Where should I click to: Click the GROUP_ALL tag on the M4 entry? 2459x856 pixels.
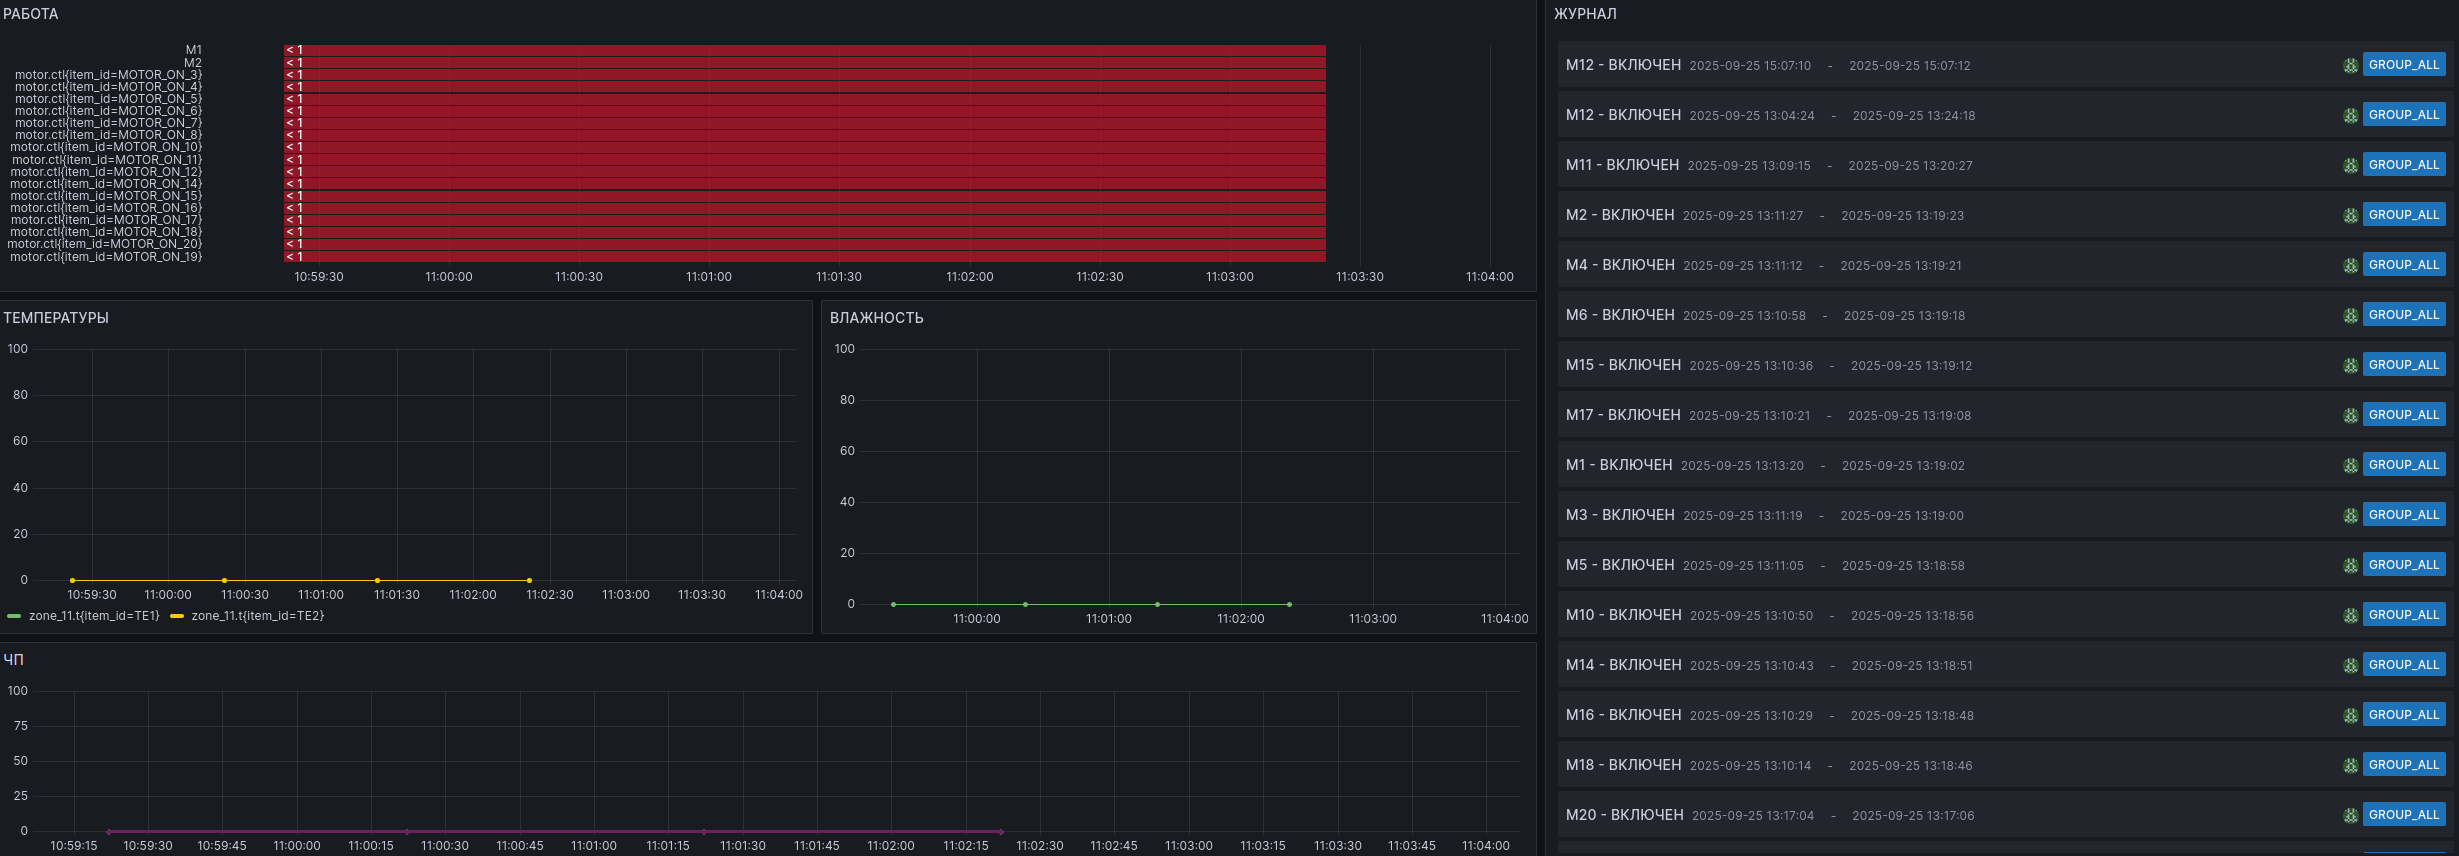pos(2403,265)
